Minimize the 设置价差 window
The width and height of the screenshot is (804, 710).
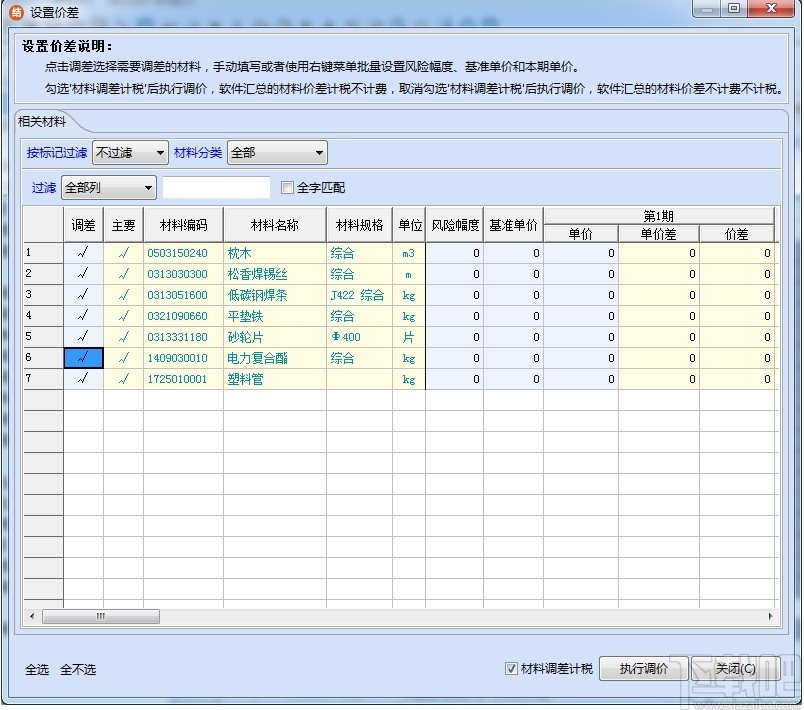(x=707, y=9)
